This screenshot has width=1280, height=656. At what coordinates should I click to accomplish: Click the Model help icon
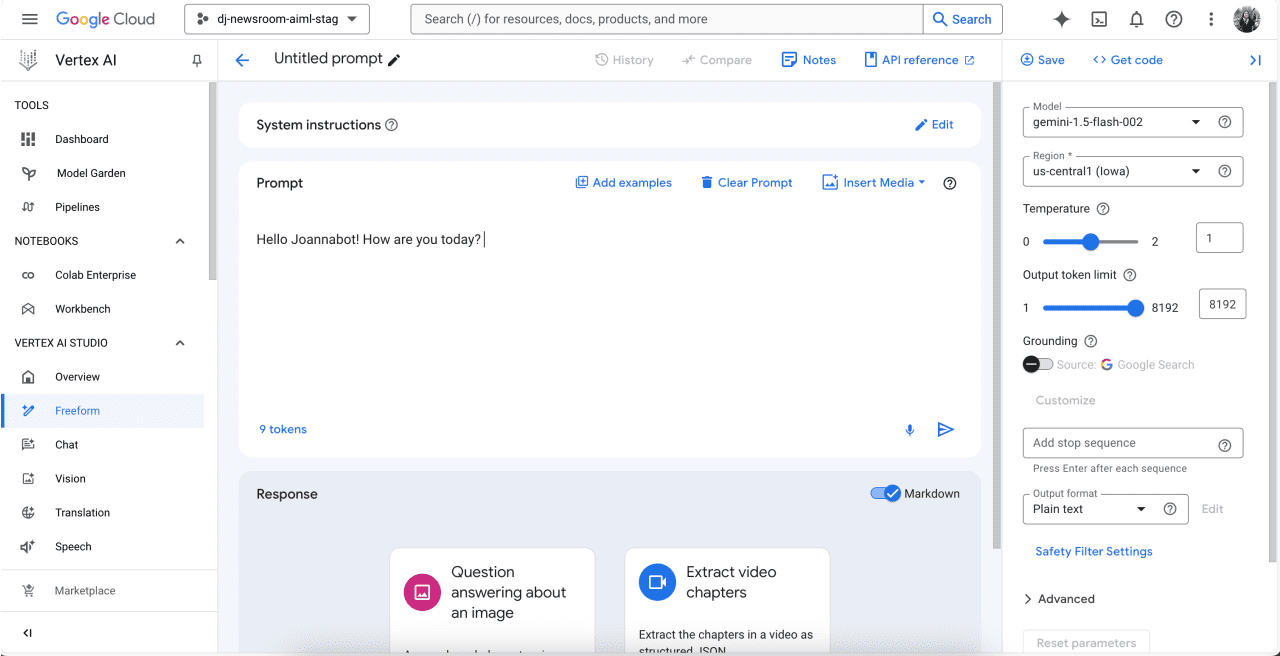click(x=1224, y=122)
